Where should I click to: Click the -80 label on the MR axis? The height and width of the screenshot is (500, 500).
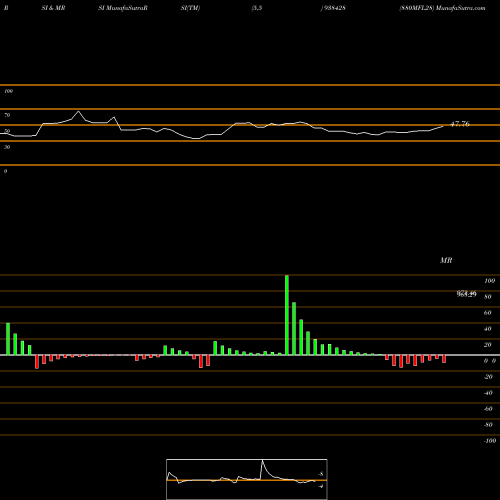[x=488, y=425]
